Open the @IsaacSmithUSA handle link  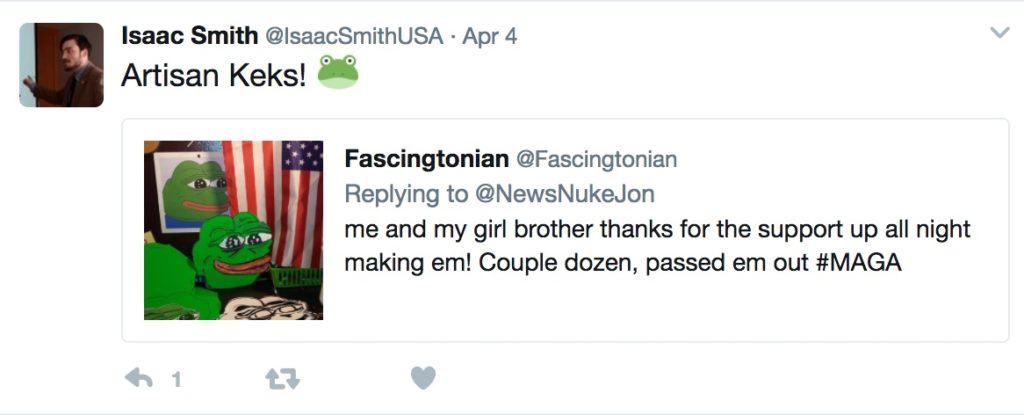pos(352,36)
